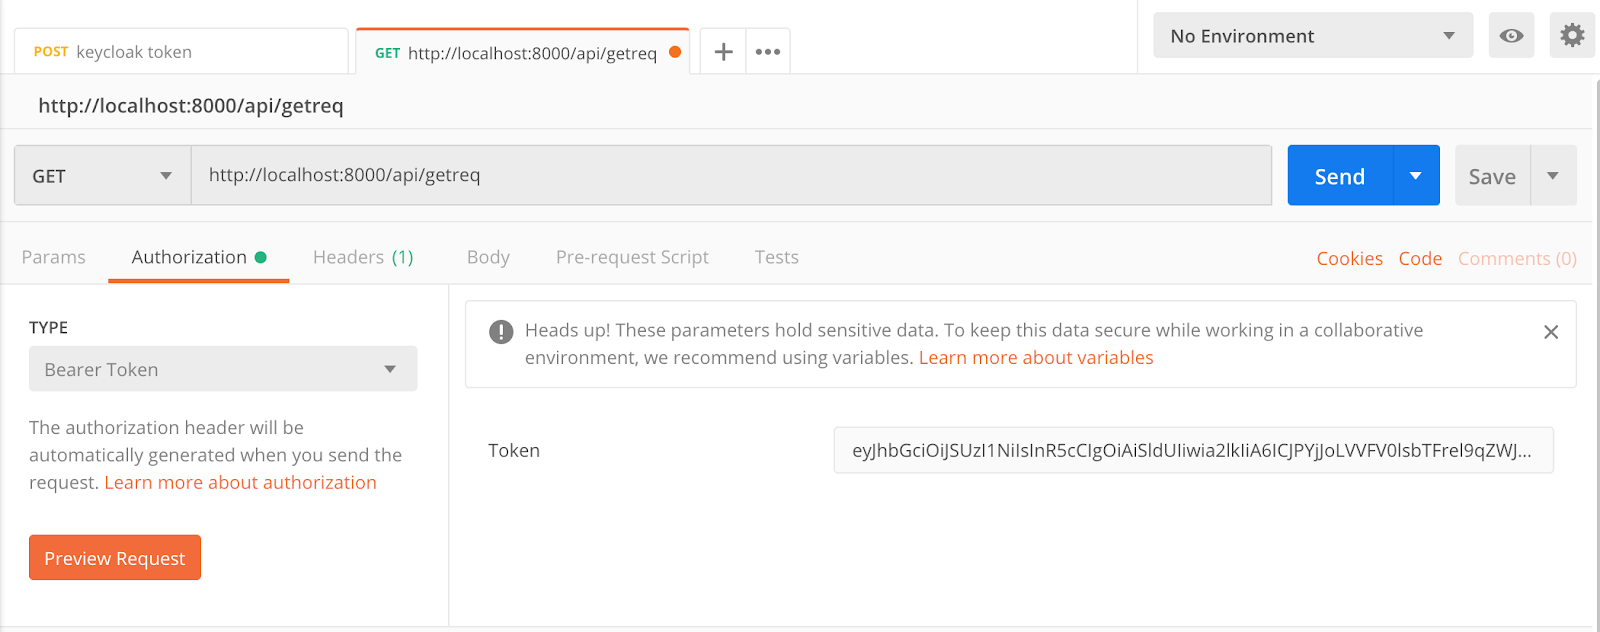Open the Bearer Token type dropdown
Screen dimensions: 1600x632
pyautogui.click(x=222, y=368)
